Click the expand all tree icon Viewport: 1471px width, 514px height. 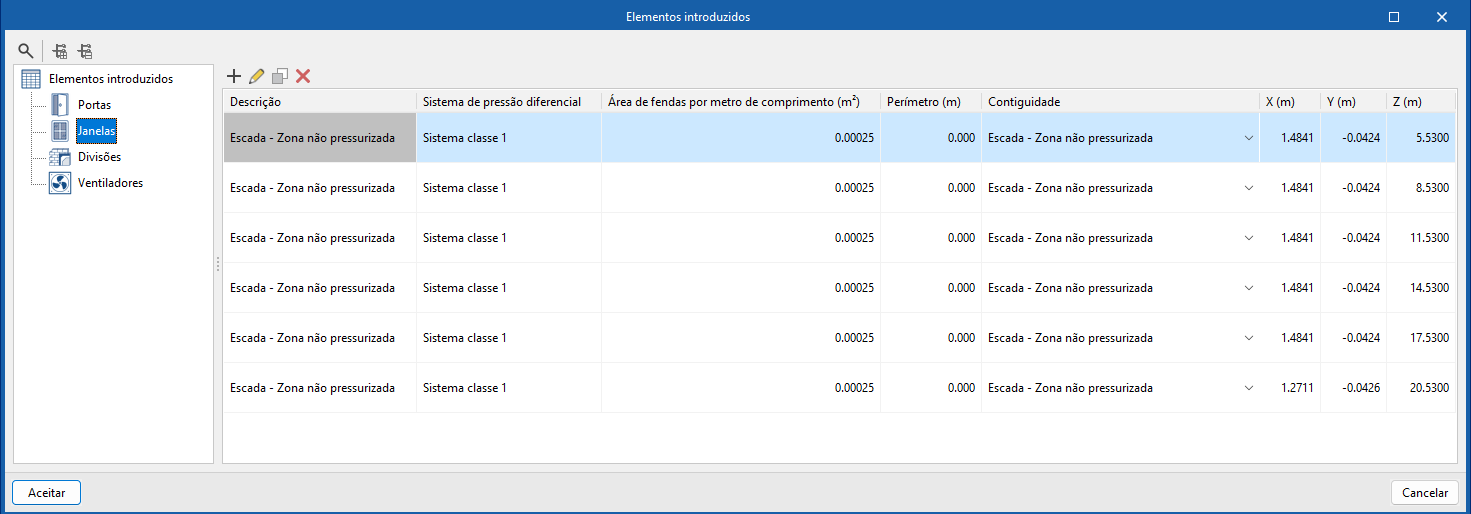[60, 50]
